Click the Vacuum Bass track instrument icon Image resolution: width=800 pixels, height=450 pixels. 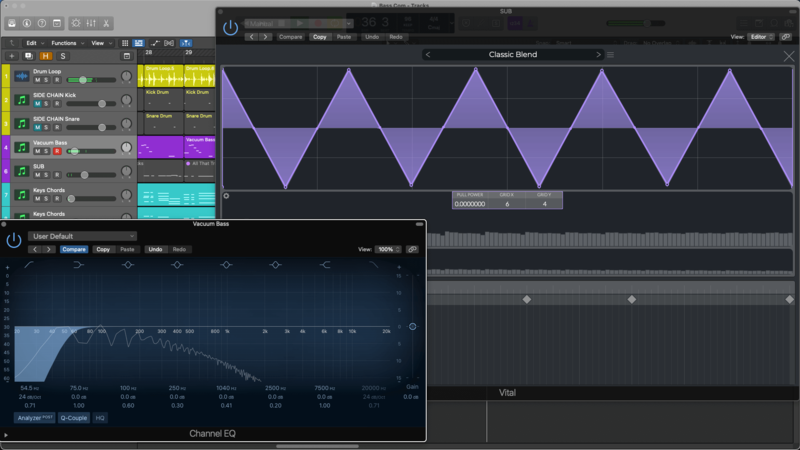21,147
